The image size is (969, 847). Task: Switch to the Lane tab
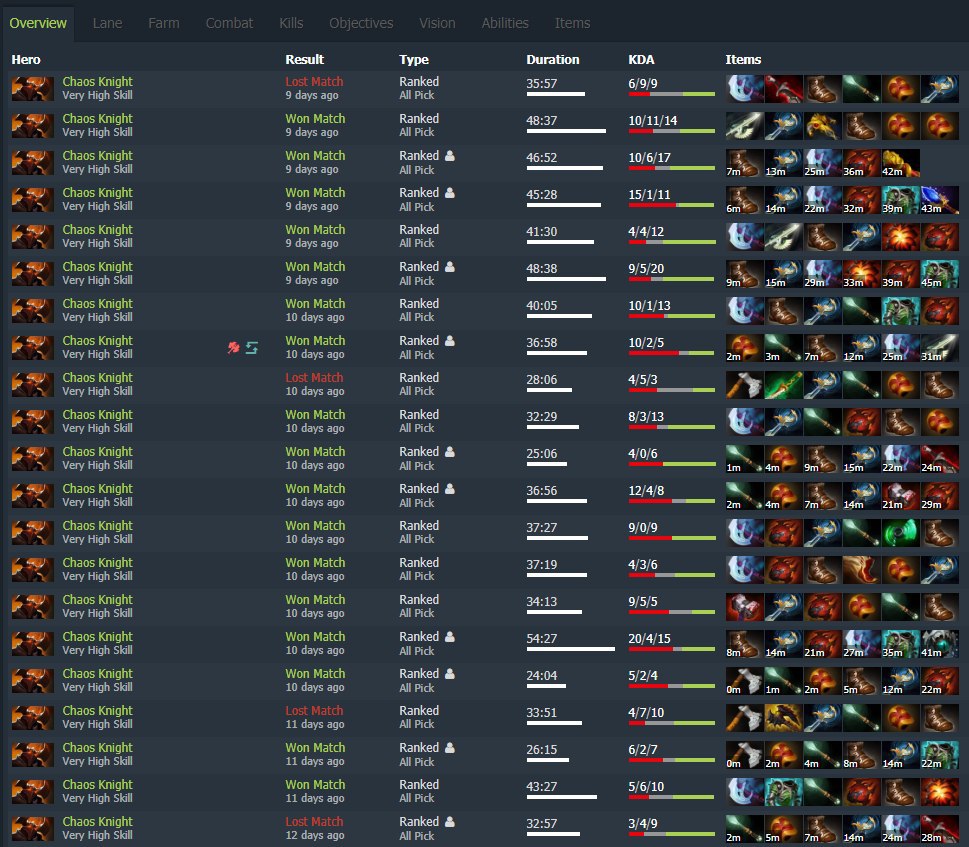click(107, 23)
